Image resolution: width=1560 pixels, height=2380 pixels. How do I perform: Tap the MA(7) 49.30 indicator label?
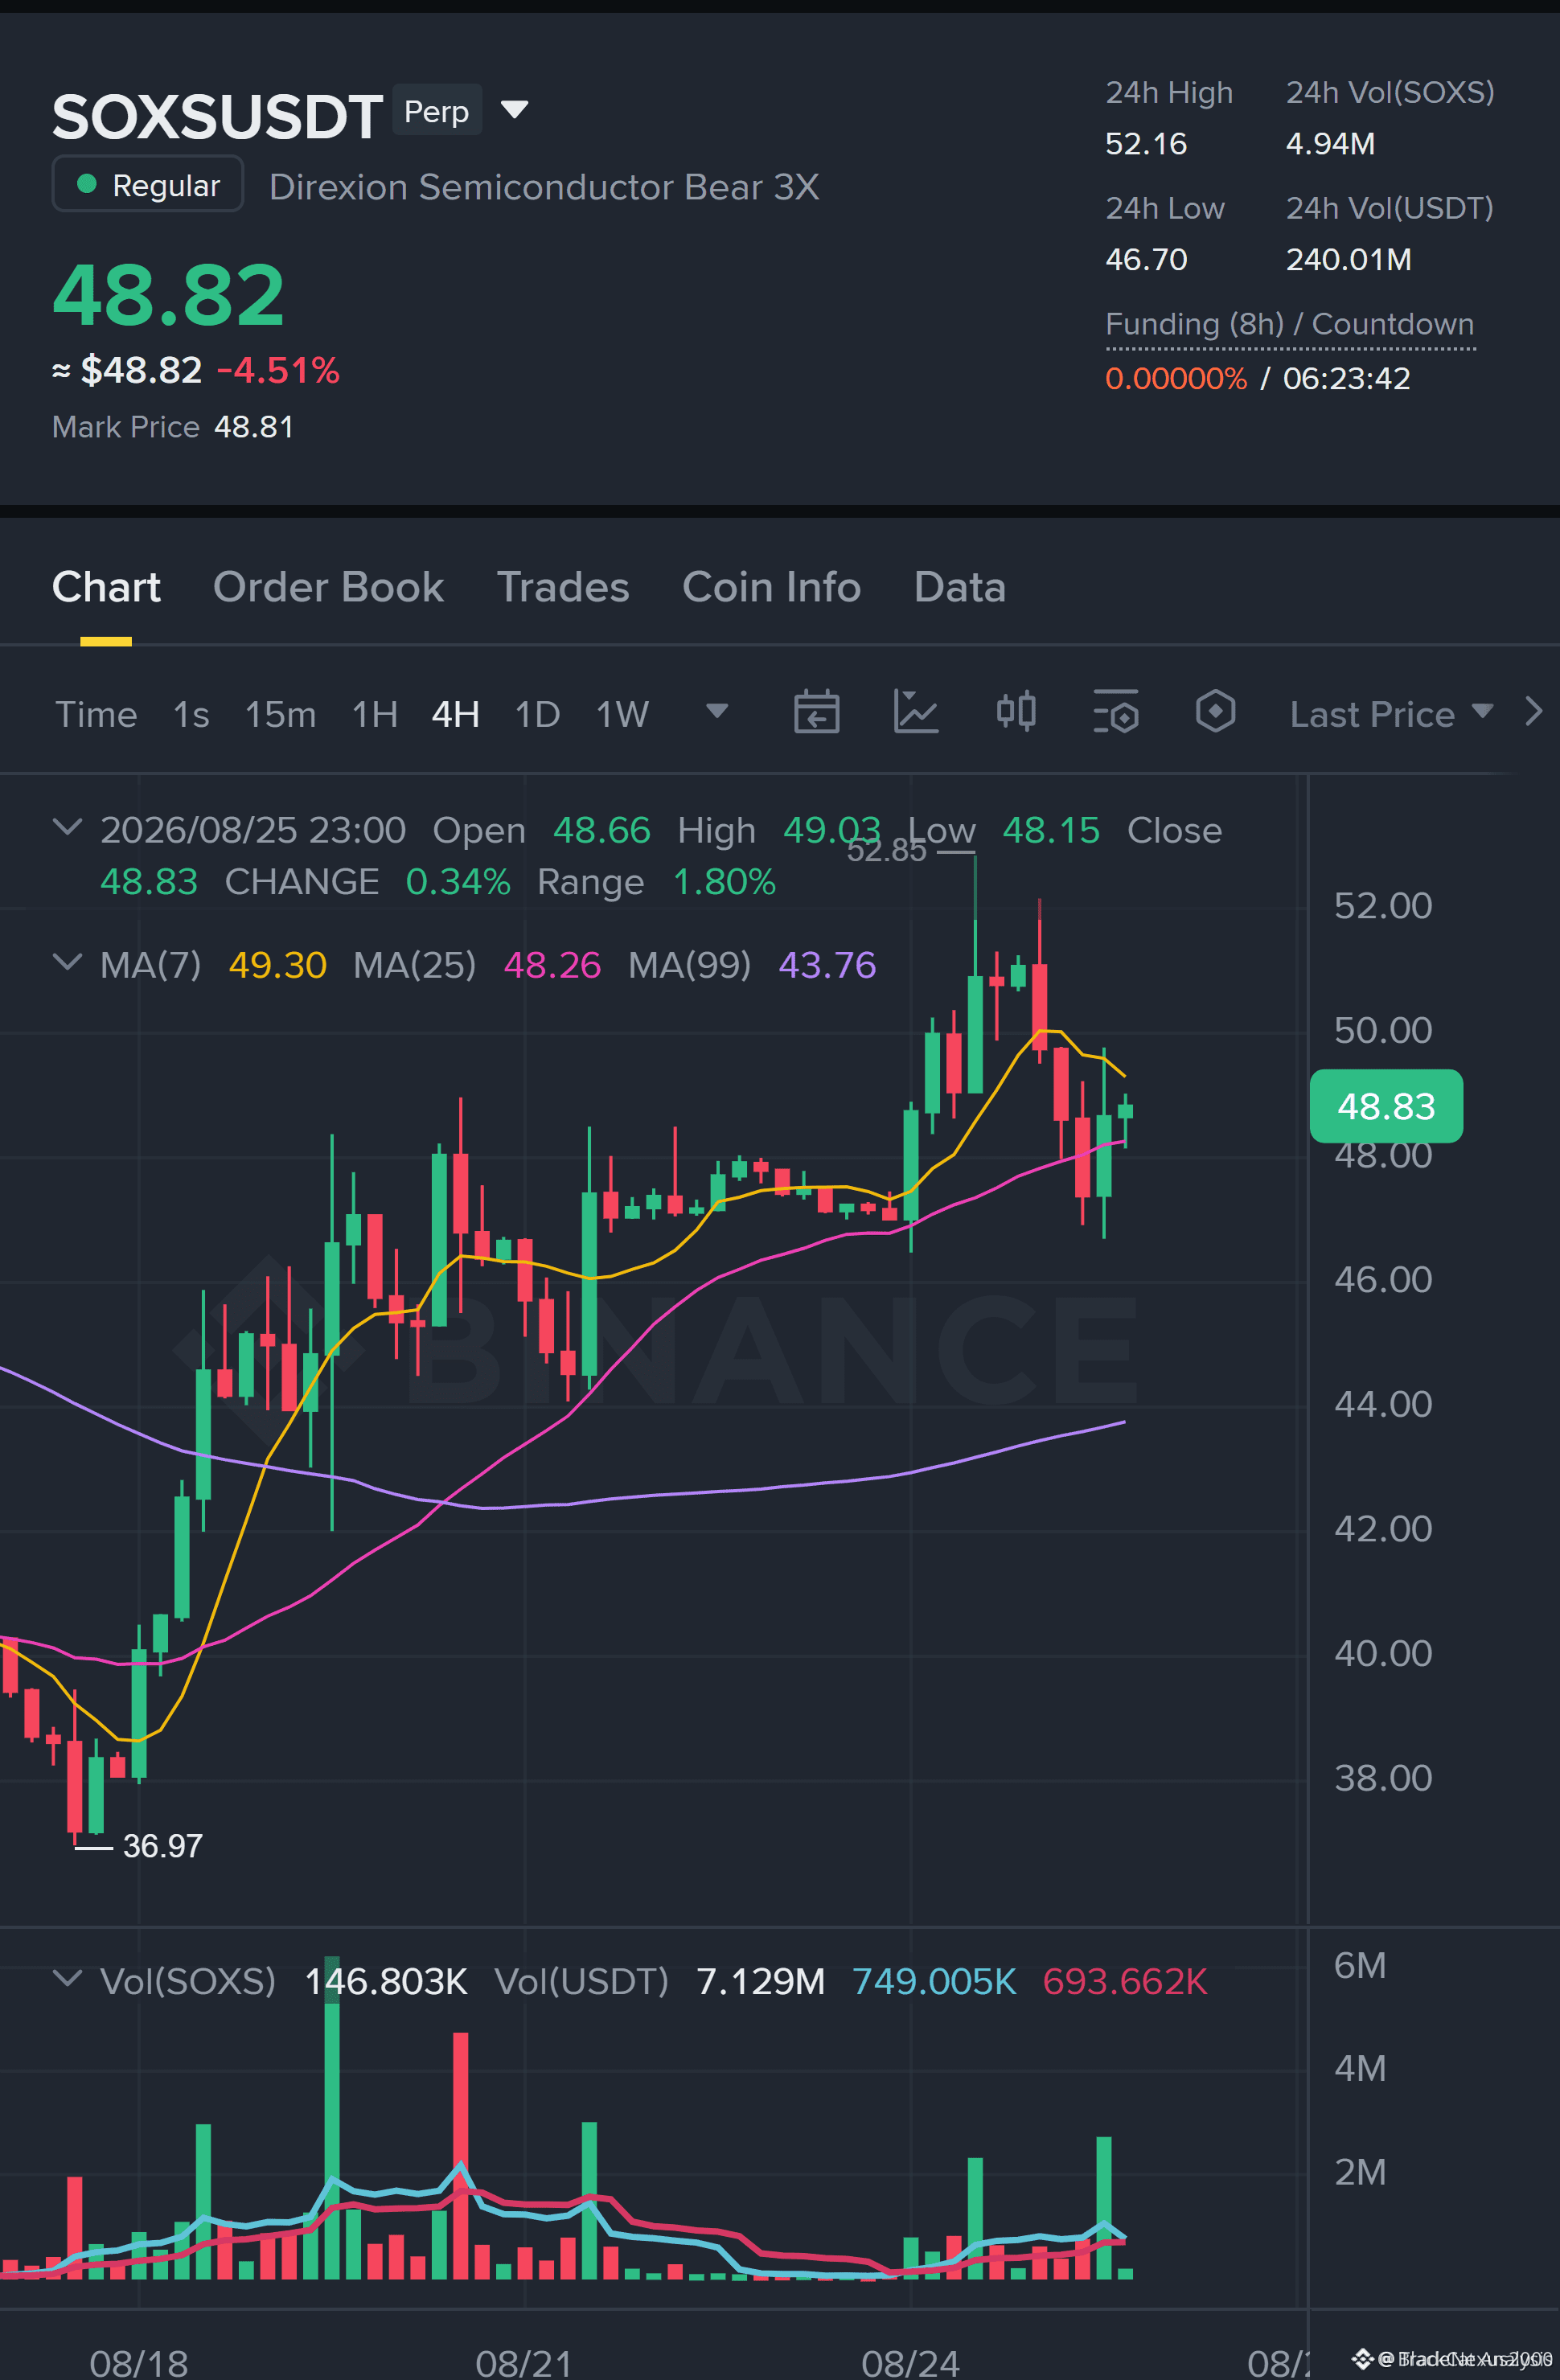point(213,965)
